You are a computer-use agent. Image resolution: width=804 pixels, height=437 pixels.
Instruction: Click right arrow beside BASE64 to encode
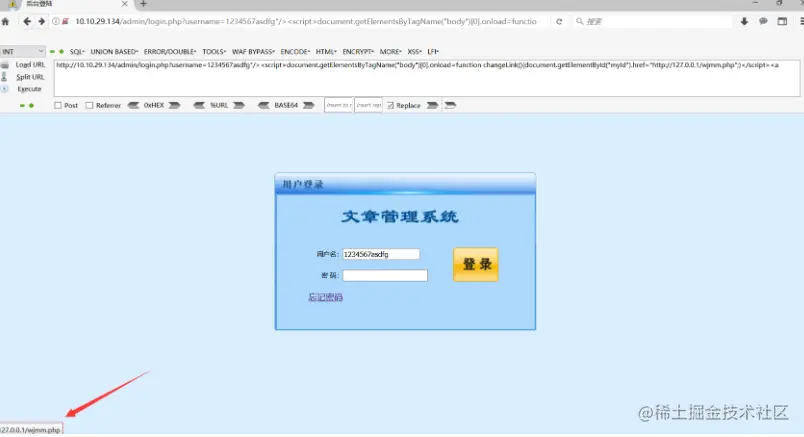[x=308, y=105]
